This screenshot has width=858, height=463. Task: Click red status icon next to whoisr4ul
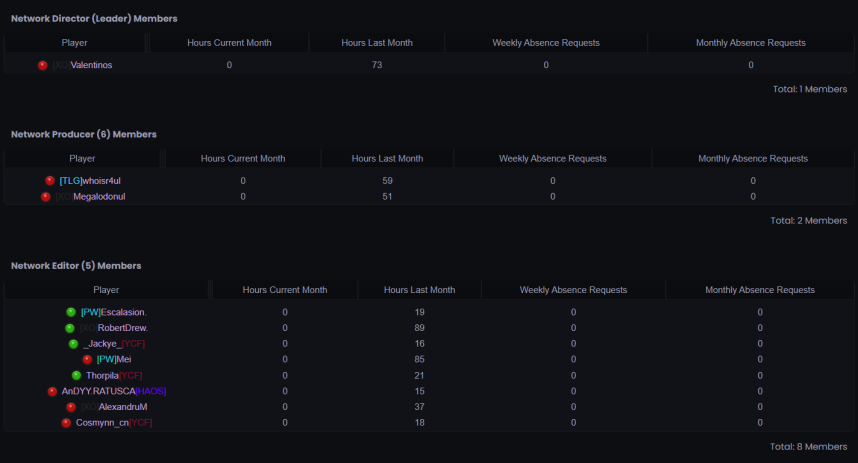tap(50, 181)
